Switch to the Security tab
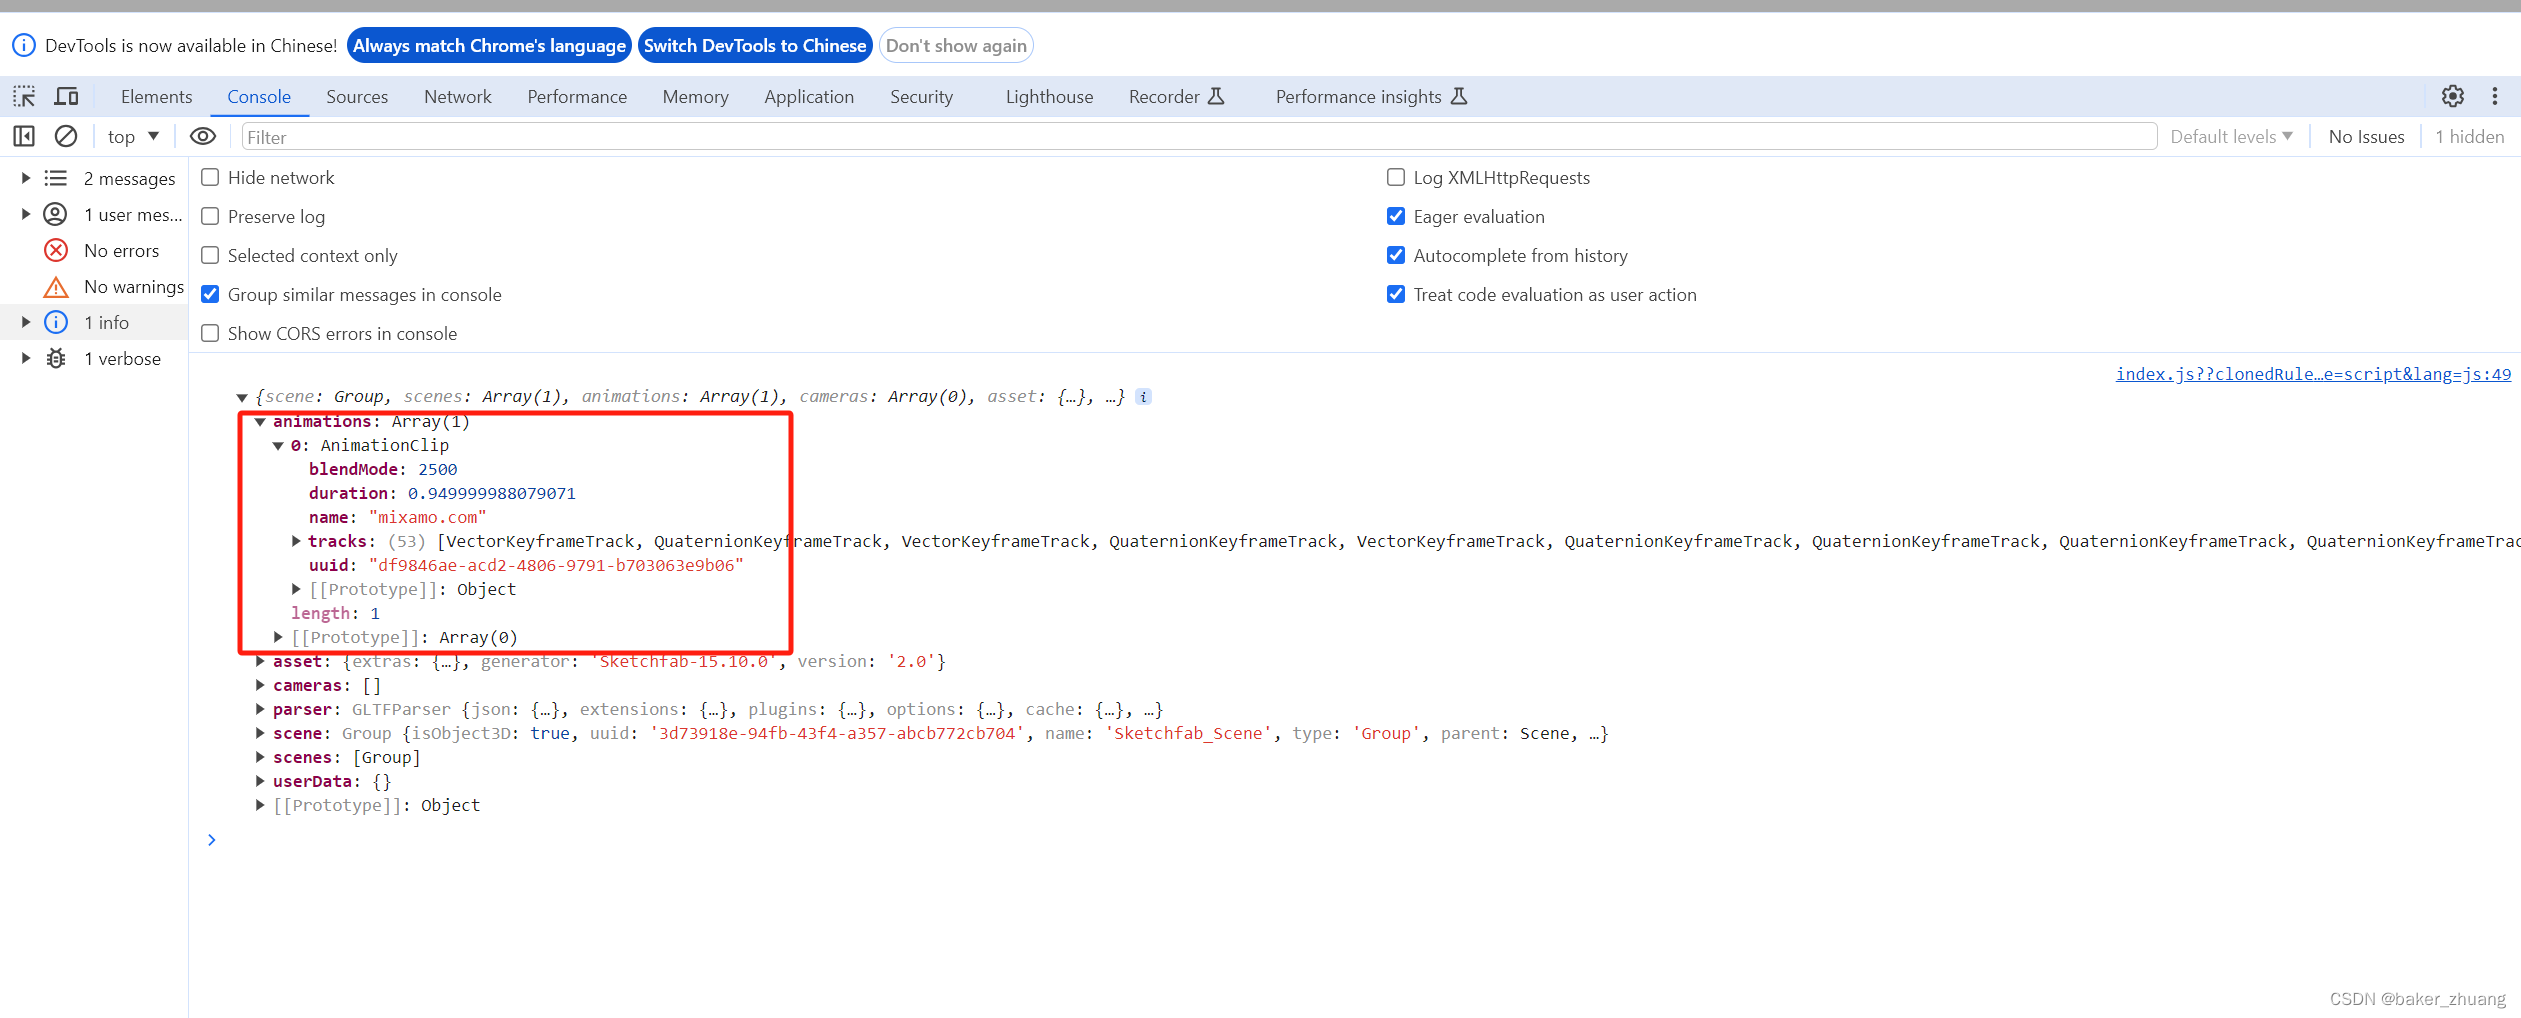Screen dimensions: 2521x1018 point(921,96)
